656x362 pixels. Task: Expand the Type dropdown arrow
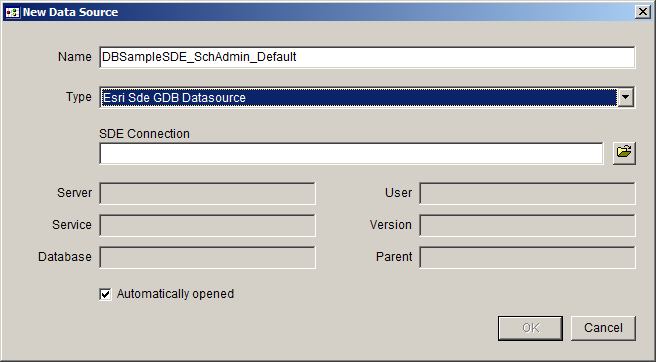[x=625, y=98]
